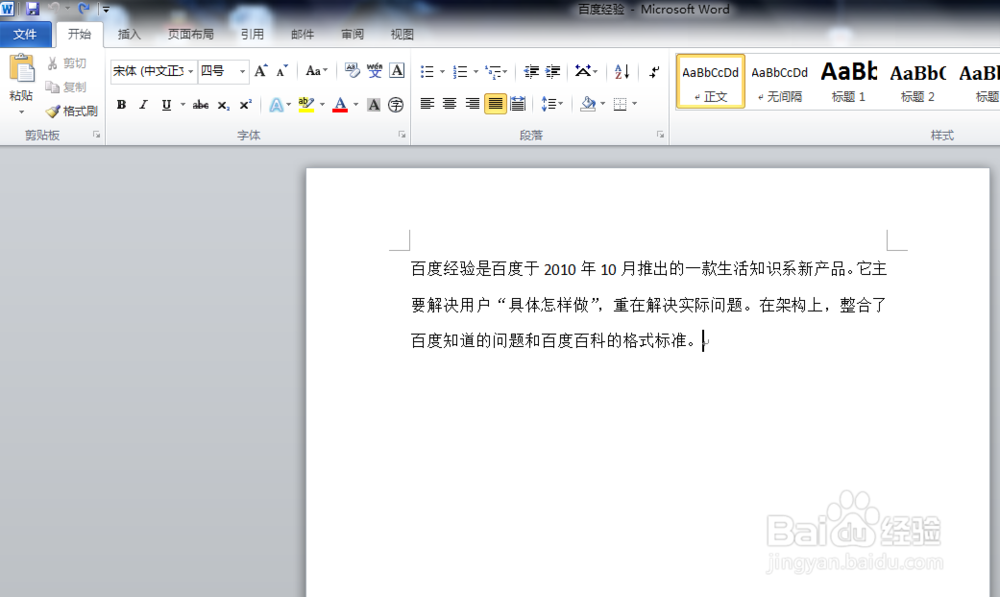This screenshot has width=1000, height=597.
Task: Toggle Superscript formatting
Action: 246,105
